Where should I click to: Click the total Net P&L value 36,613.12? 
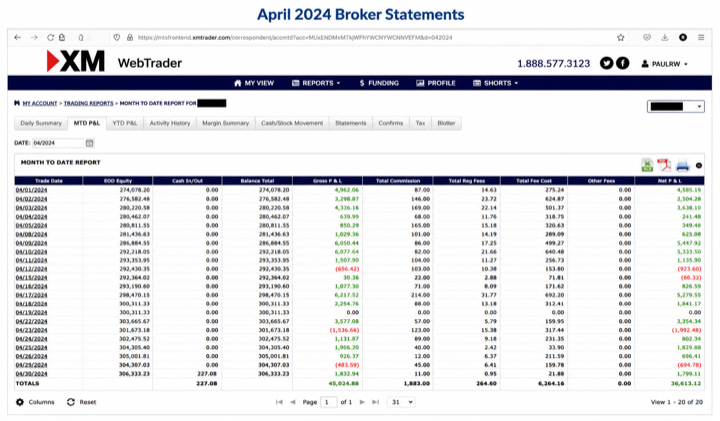click(x=686, y=383)
